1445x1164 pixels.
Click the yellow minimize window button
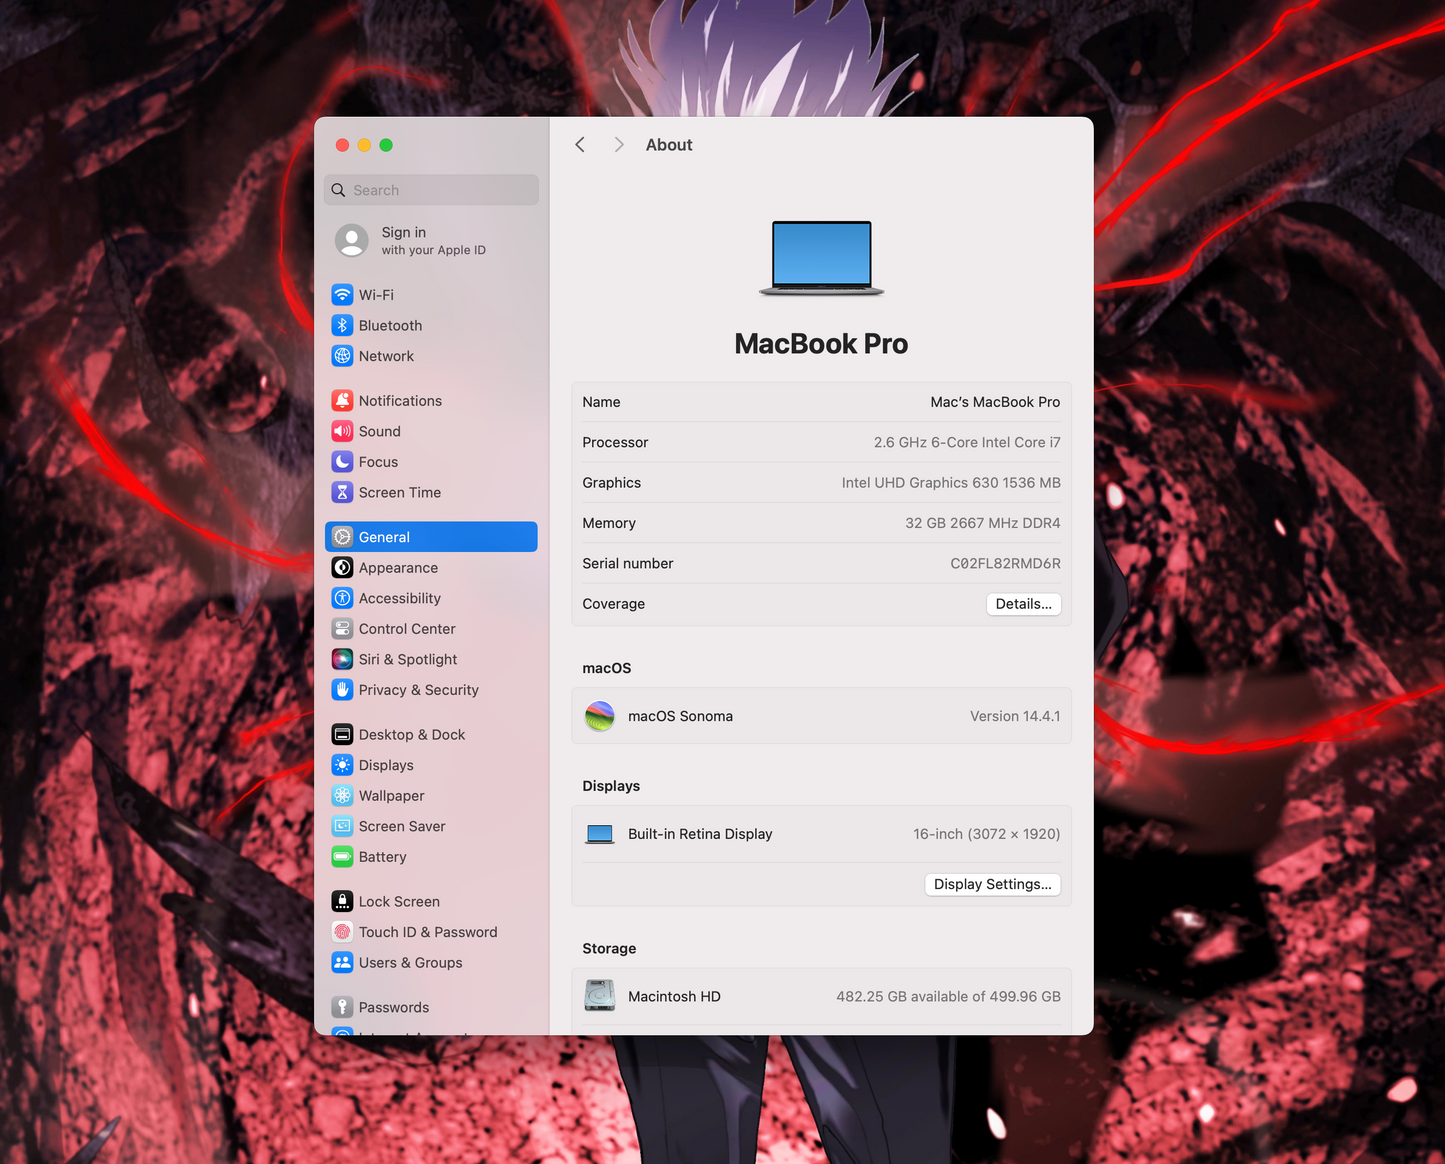coord(364,145)
